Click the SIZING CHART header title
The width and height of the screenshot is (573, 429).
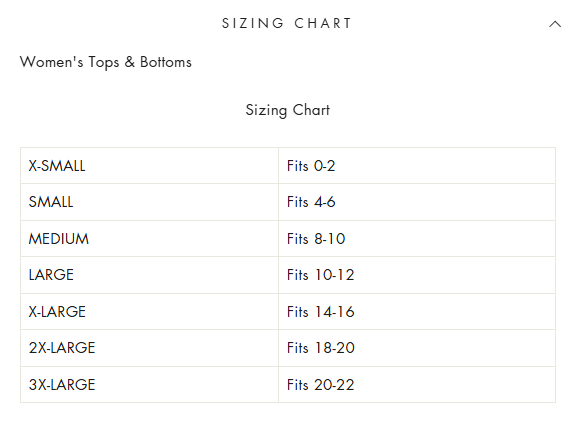pos(287,23)
